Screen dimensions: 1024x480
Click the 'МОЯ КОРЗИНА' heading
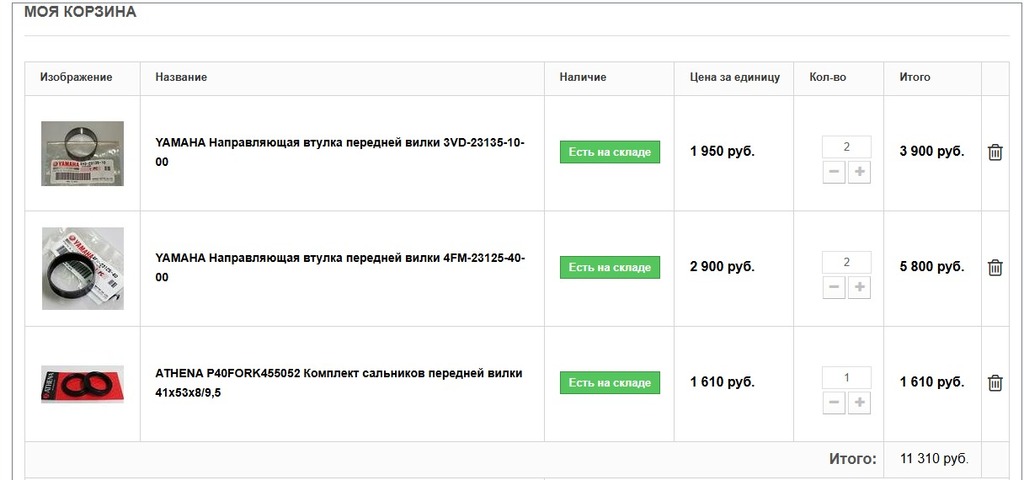pos(80,12)
